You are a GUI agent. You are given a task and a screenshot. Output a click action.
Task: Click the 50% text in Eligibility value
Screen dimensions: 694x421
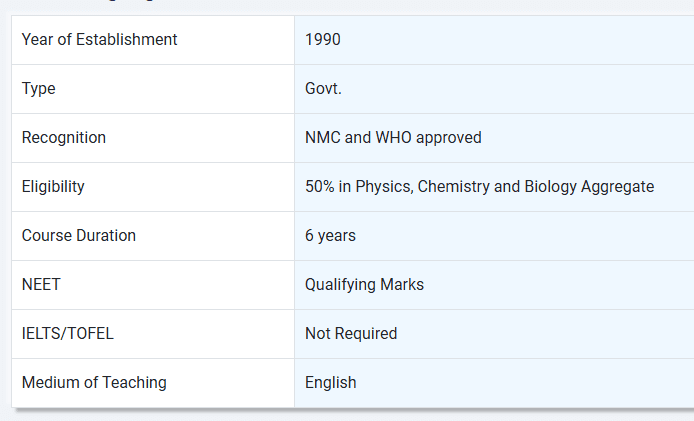point(320,187)
